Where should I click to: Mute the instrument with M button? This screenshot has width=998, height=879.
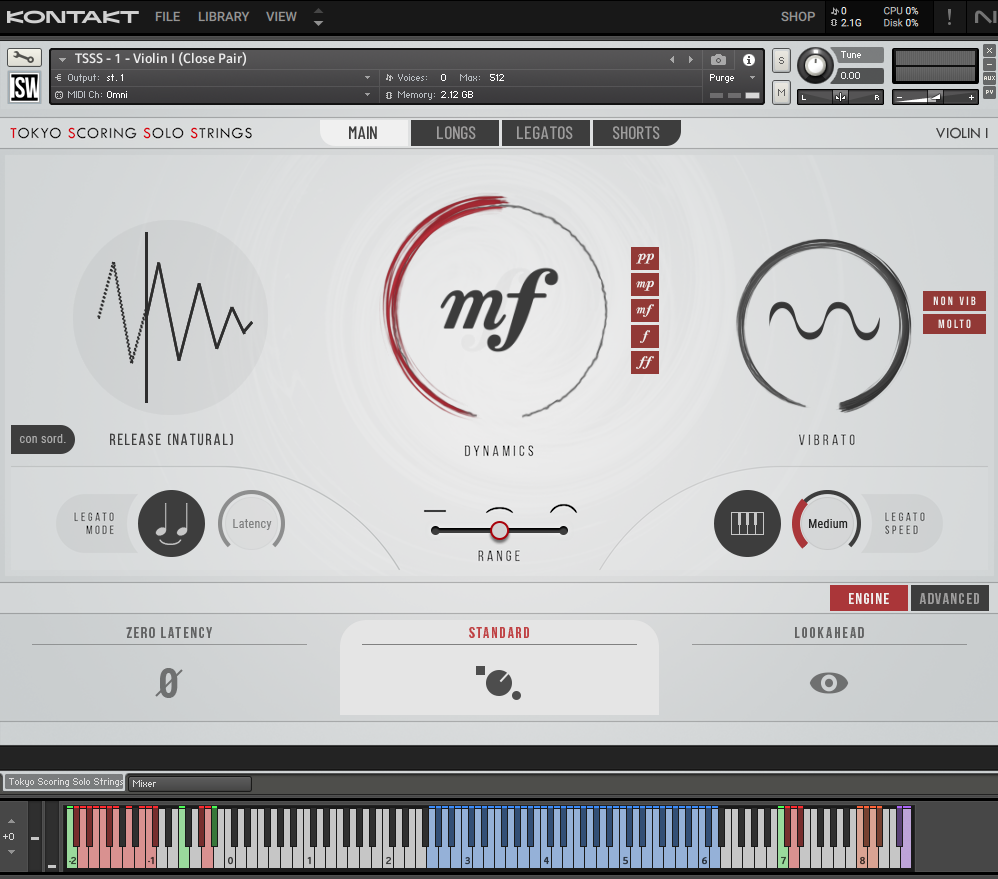click(x=781, y=93)
